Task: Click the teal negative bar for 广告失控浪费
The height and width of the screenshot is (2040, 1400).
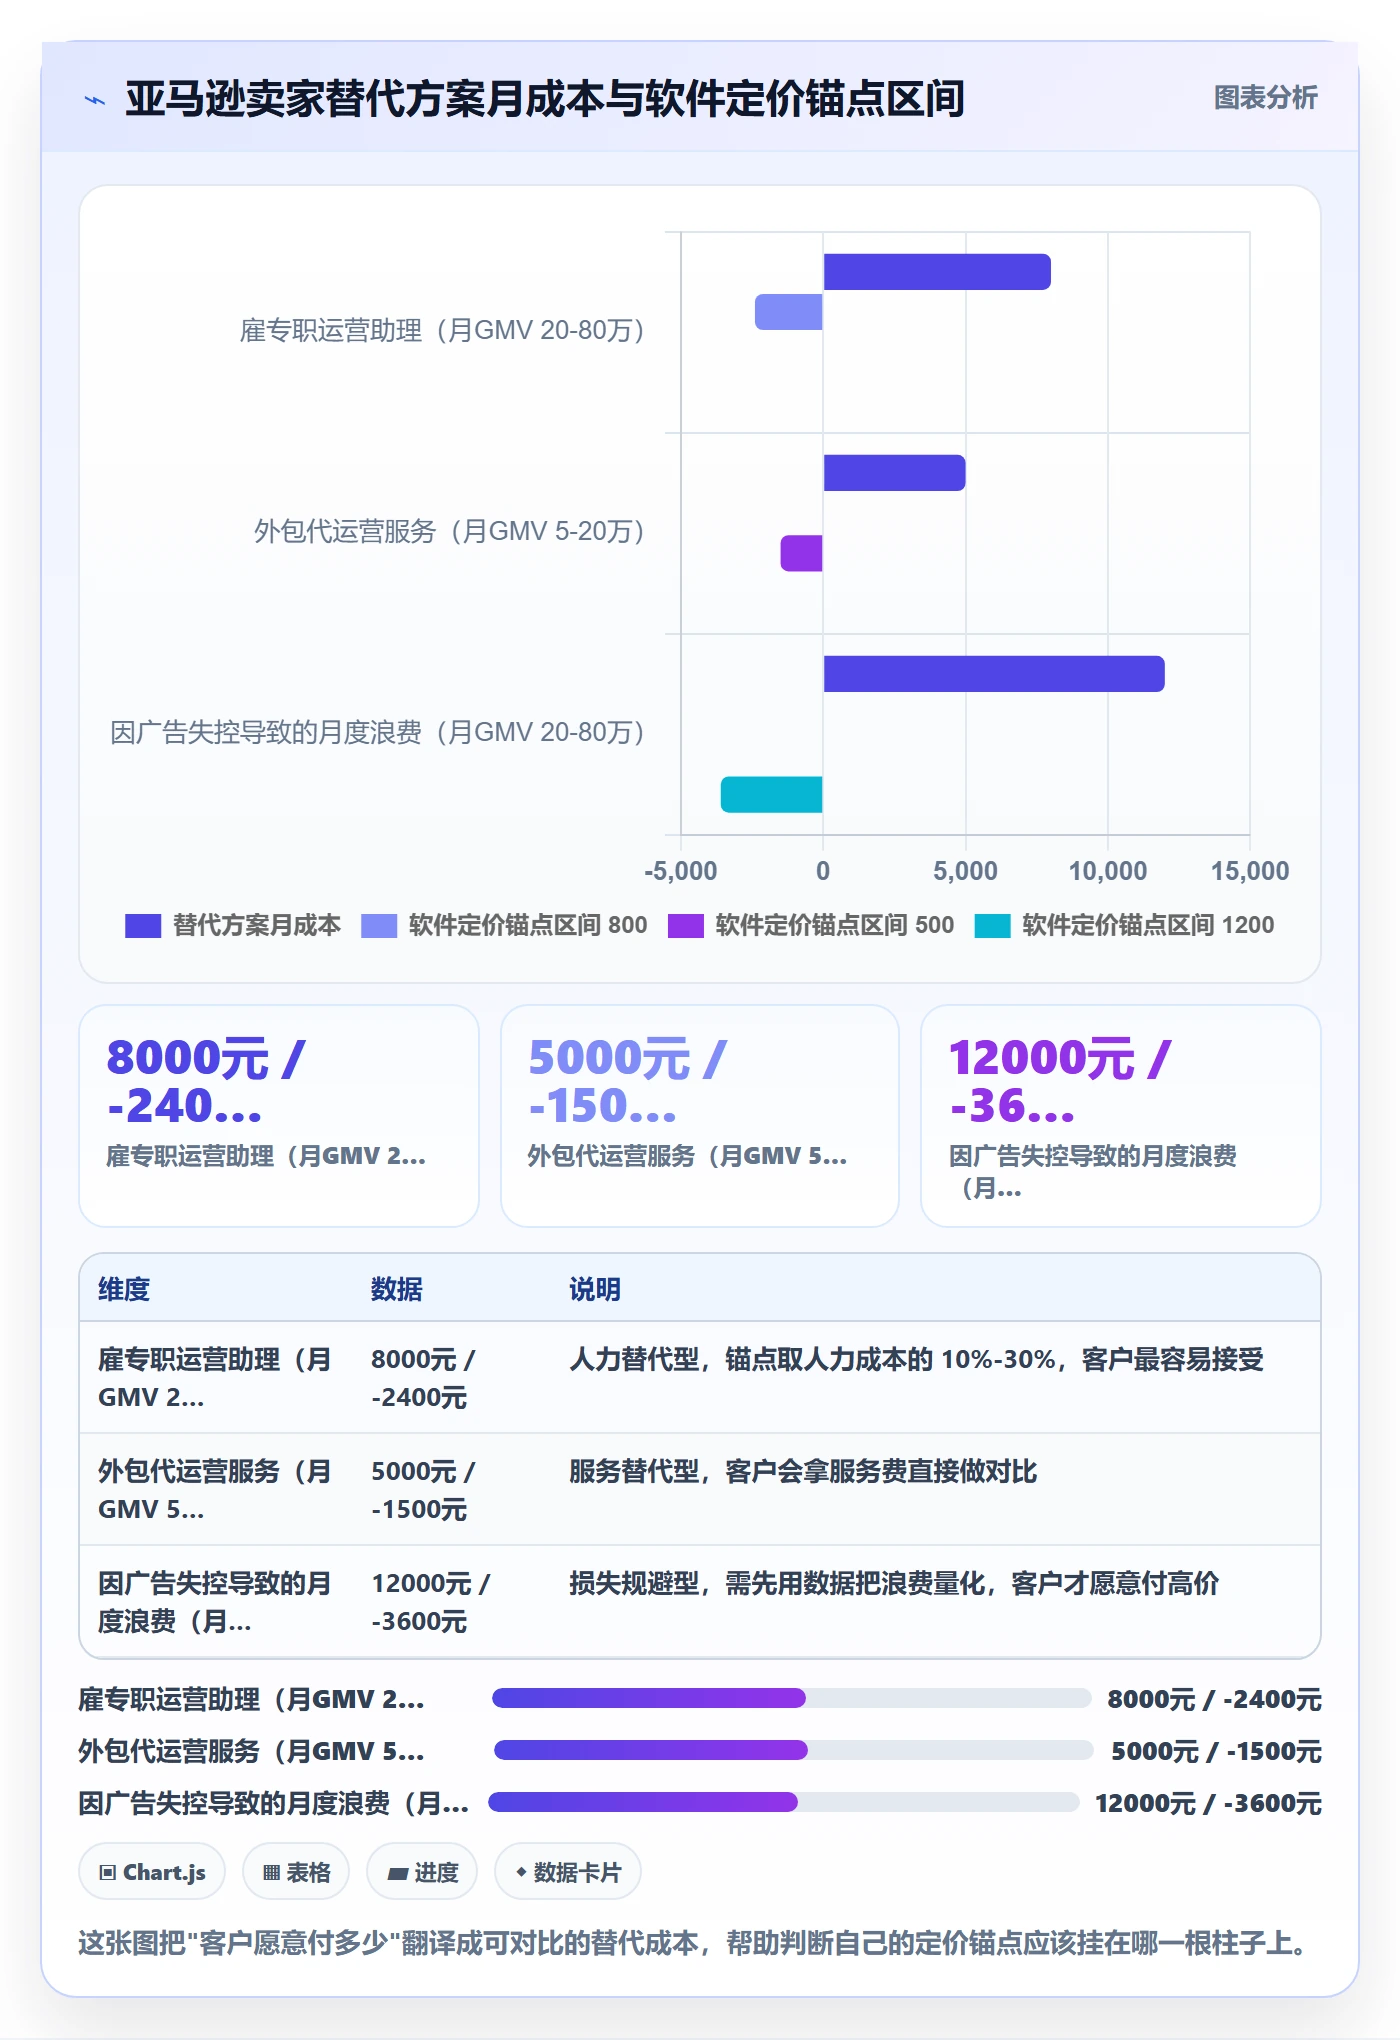Action: click(x=771, y=794)
